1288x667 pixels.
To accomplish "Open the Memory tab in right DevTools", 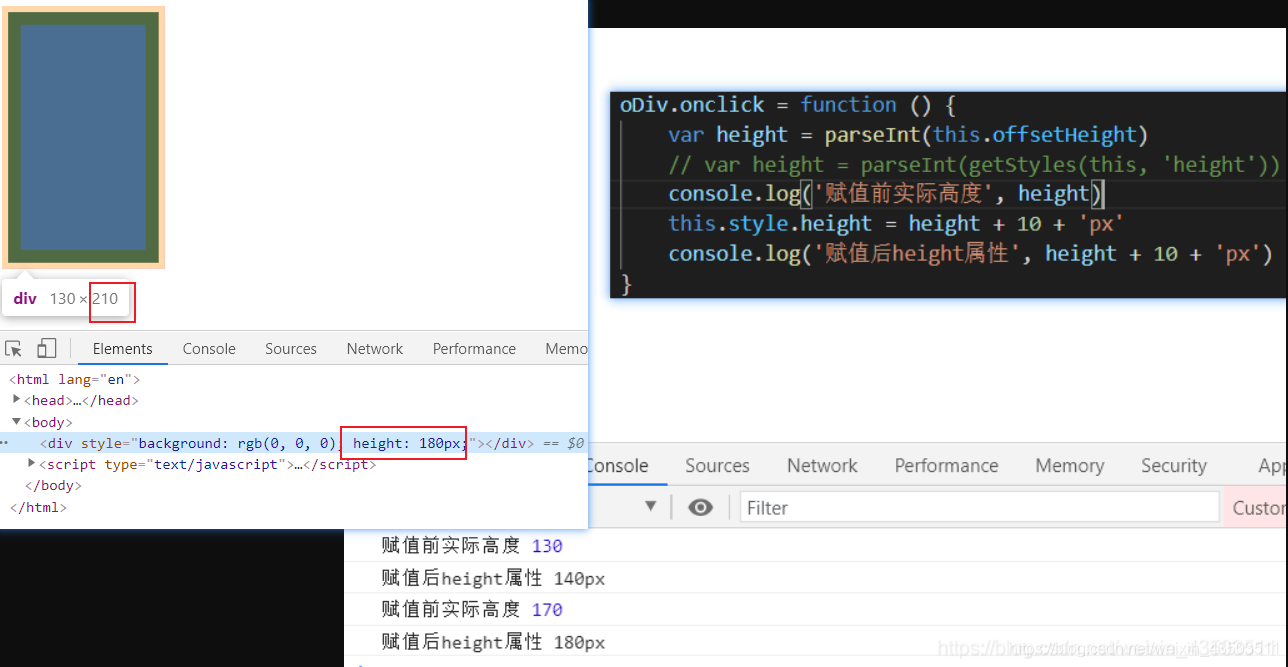I will point(1069,466).
